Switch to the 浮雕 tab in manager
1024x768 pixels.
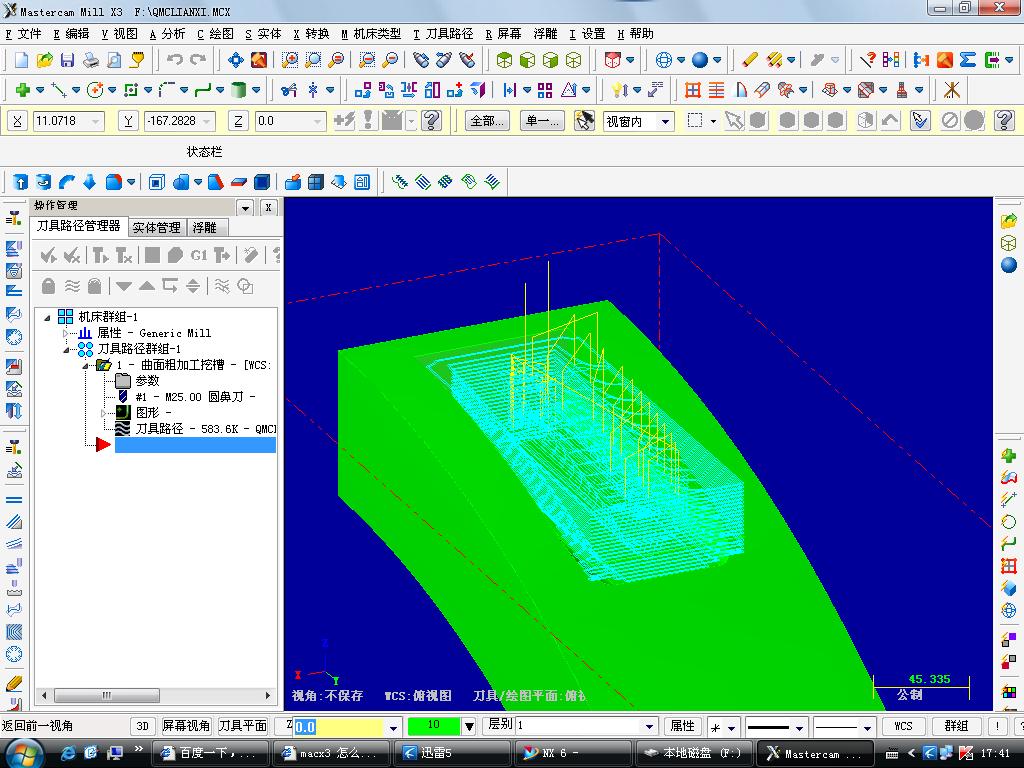coord(204,227)
